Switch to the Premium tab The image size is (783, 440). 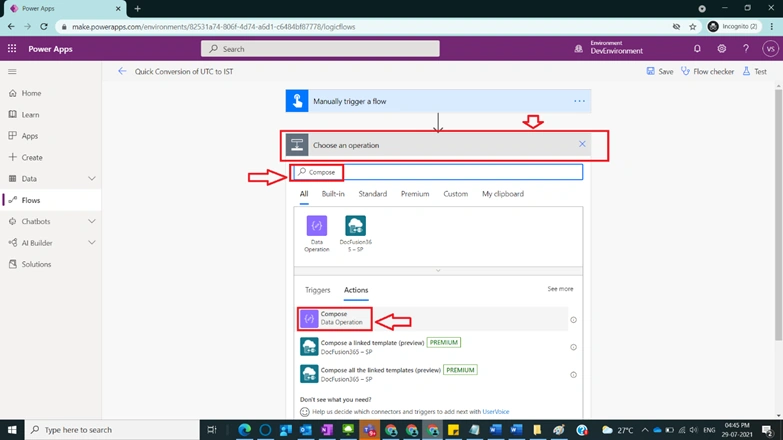coord(415,194)
